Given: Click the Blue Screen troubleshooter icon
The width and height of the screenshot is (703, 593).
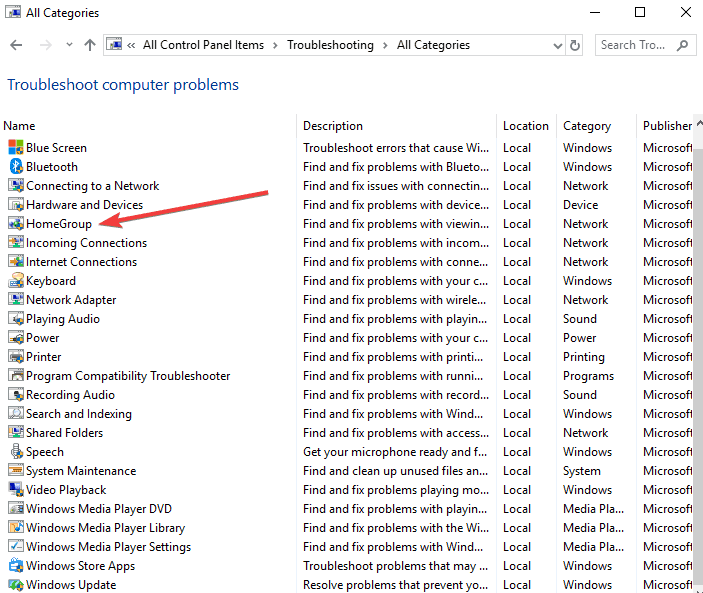Looking at the screenshot, I should 16,147.
